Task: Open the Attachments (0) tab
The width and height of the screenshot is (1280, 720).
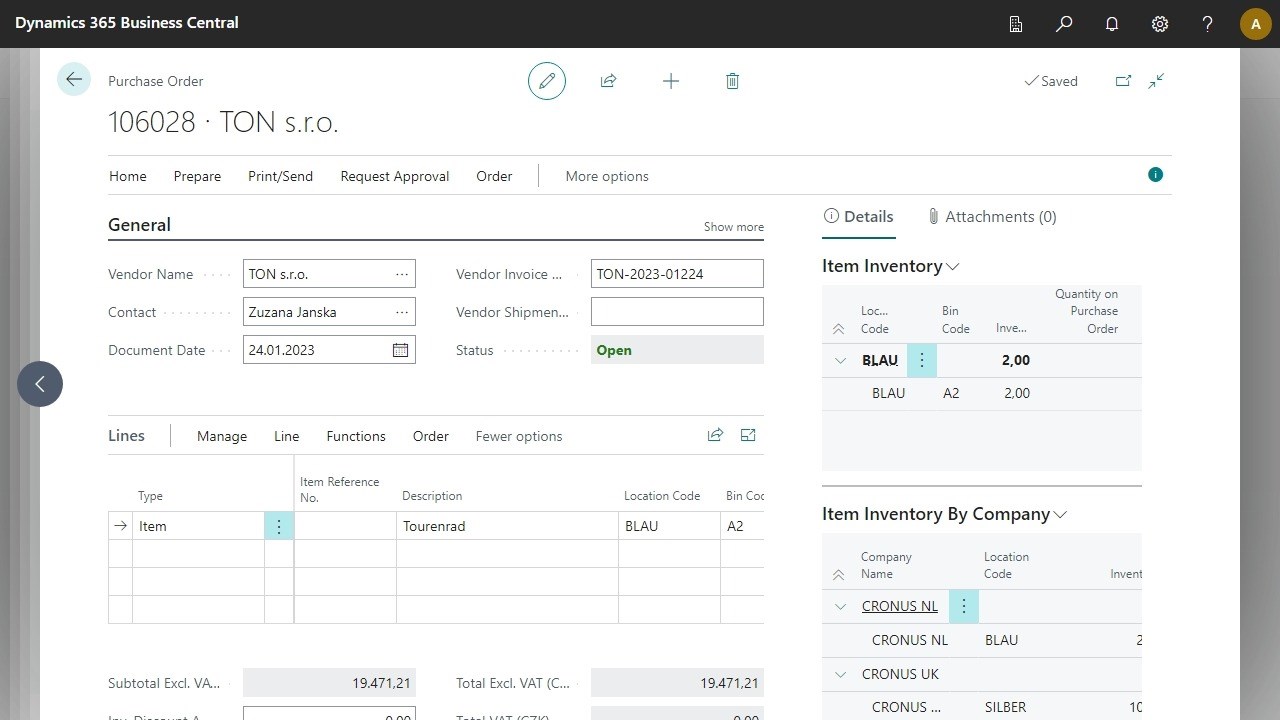Action: 992,216
